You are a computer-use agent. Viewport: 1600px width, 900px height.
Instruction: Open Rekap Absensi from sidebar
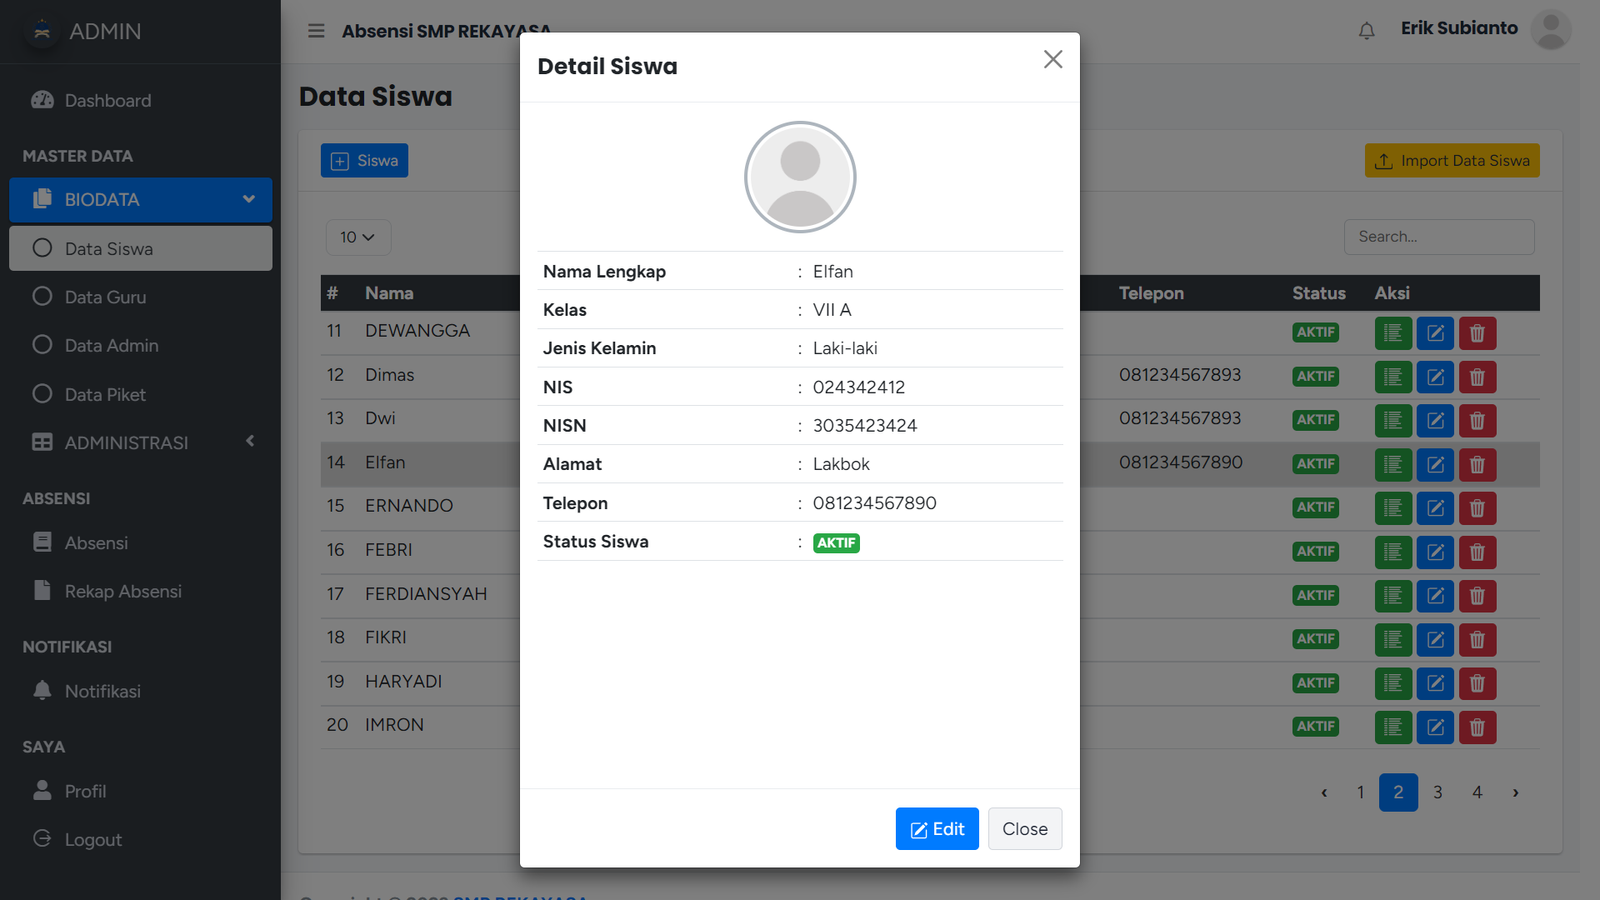pos(123,592)
